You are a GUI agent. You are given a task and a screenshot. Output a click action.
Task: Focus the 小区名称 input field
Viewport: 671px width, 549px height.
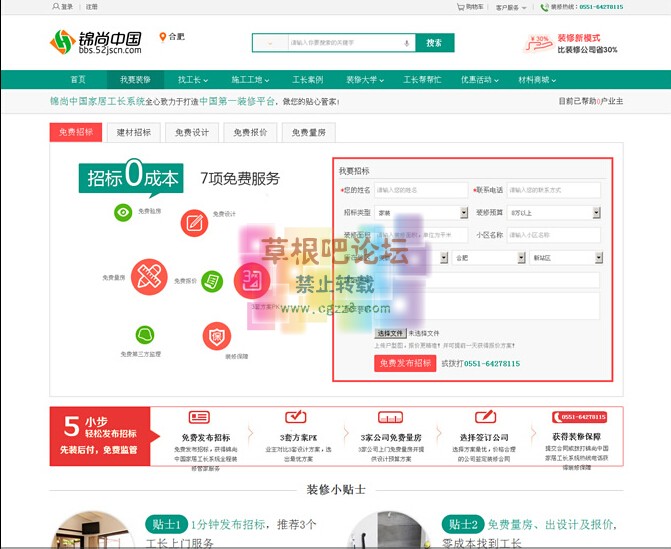tap(554, 235)
